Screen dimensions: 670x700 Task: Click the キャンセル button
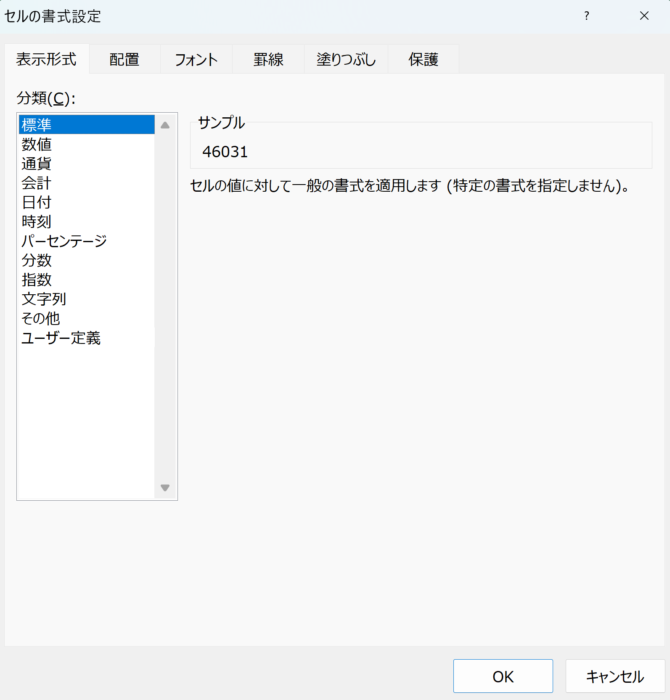(614, 676)
